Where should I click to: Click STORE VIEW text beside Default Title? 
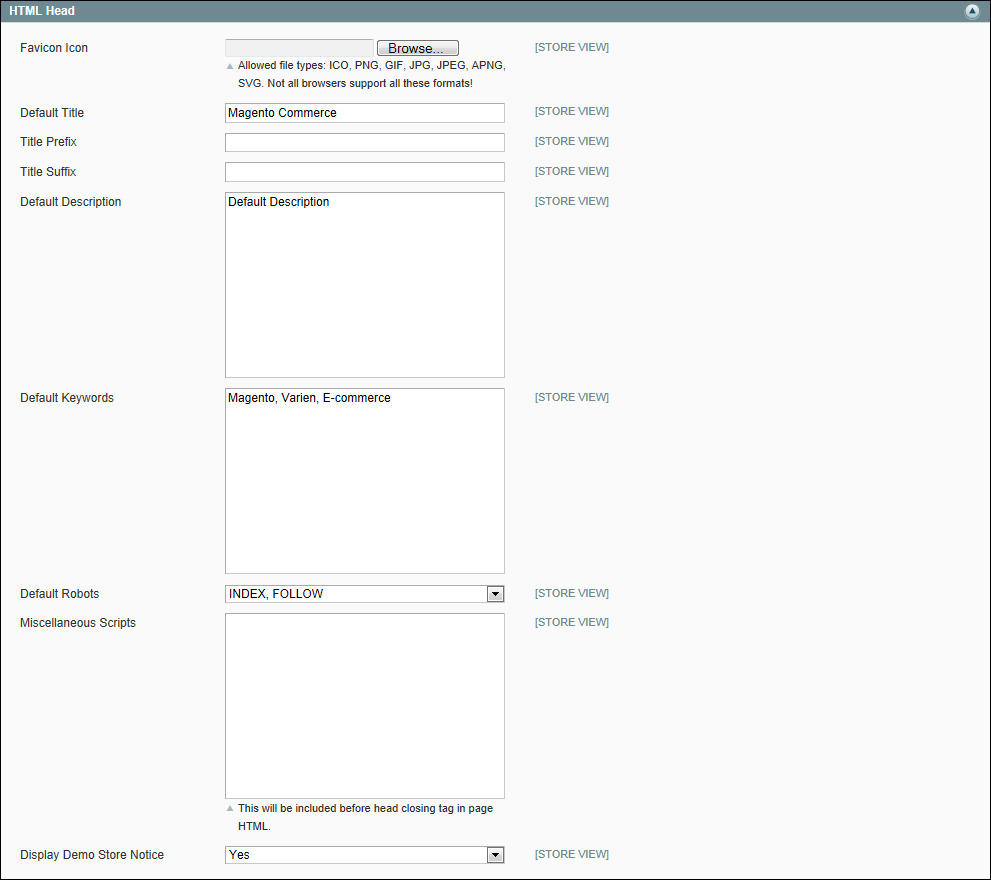(572, 111)
